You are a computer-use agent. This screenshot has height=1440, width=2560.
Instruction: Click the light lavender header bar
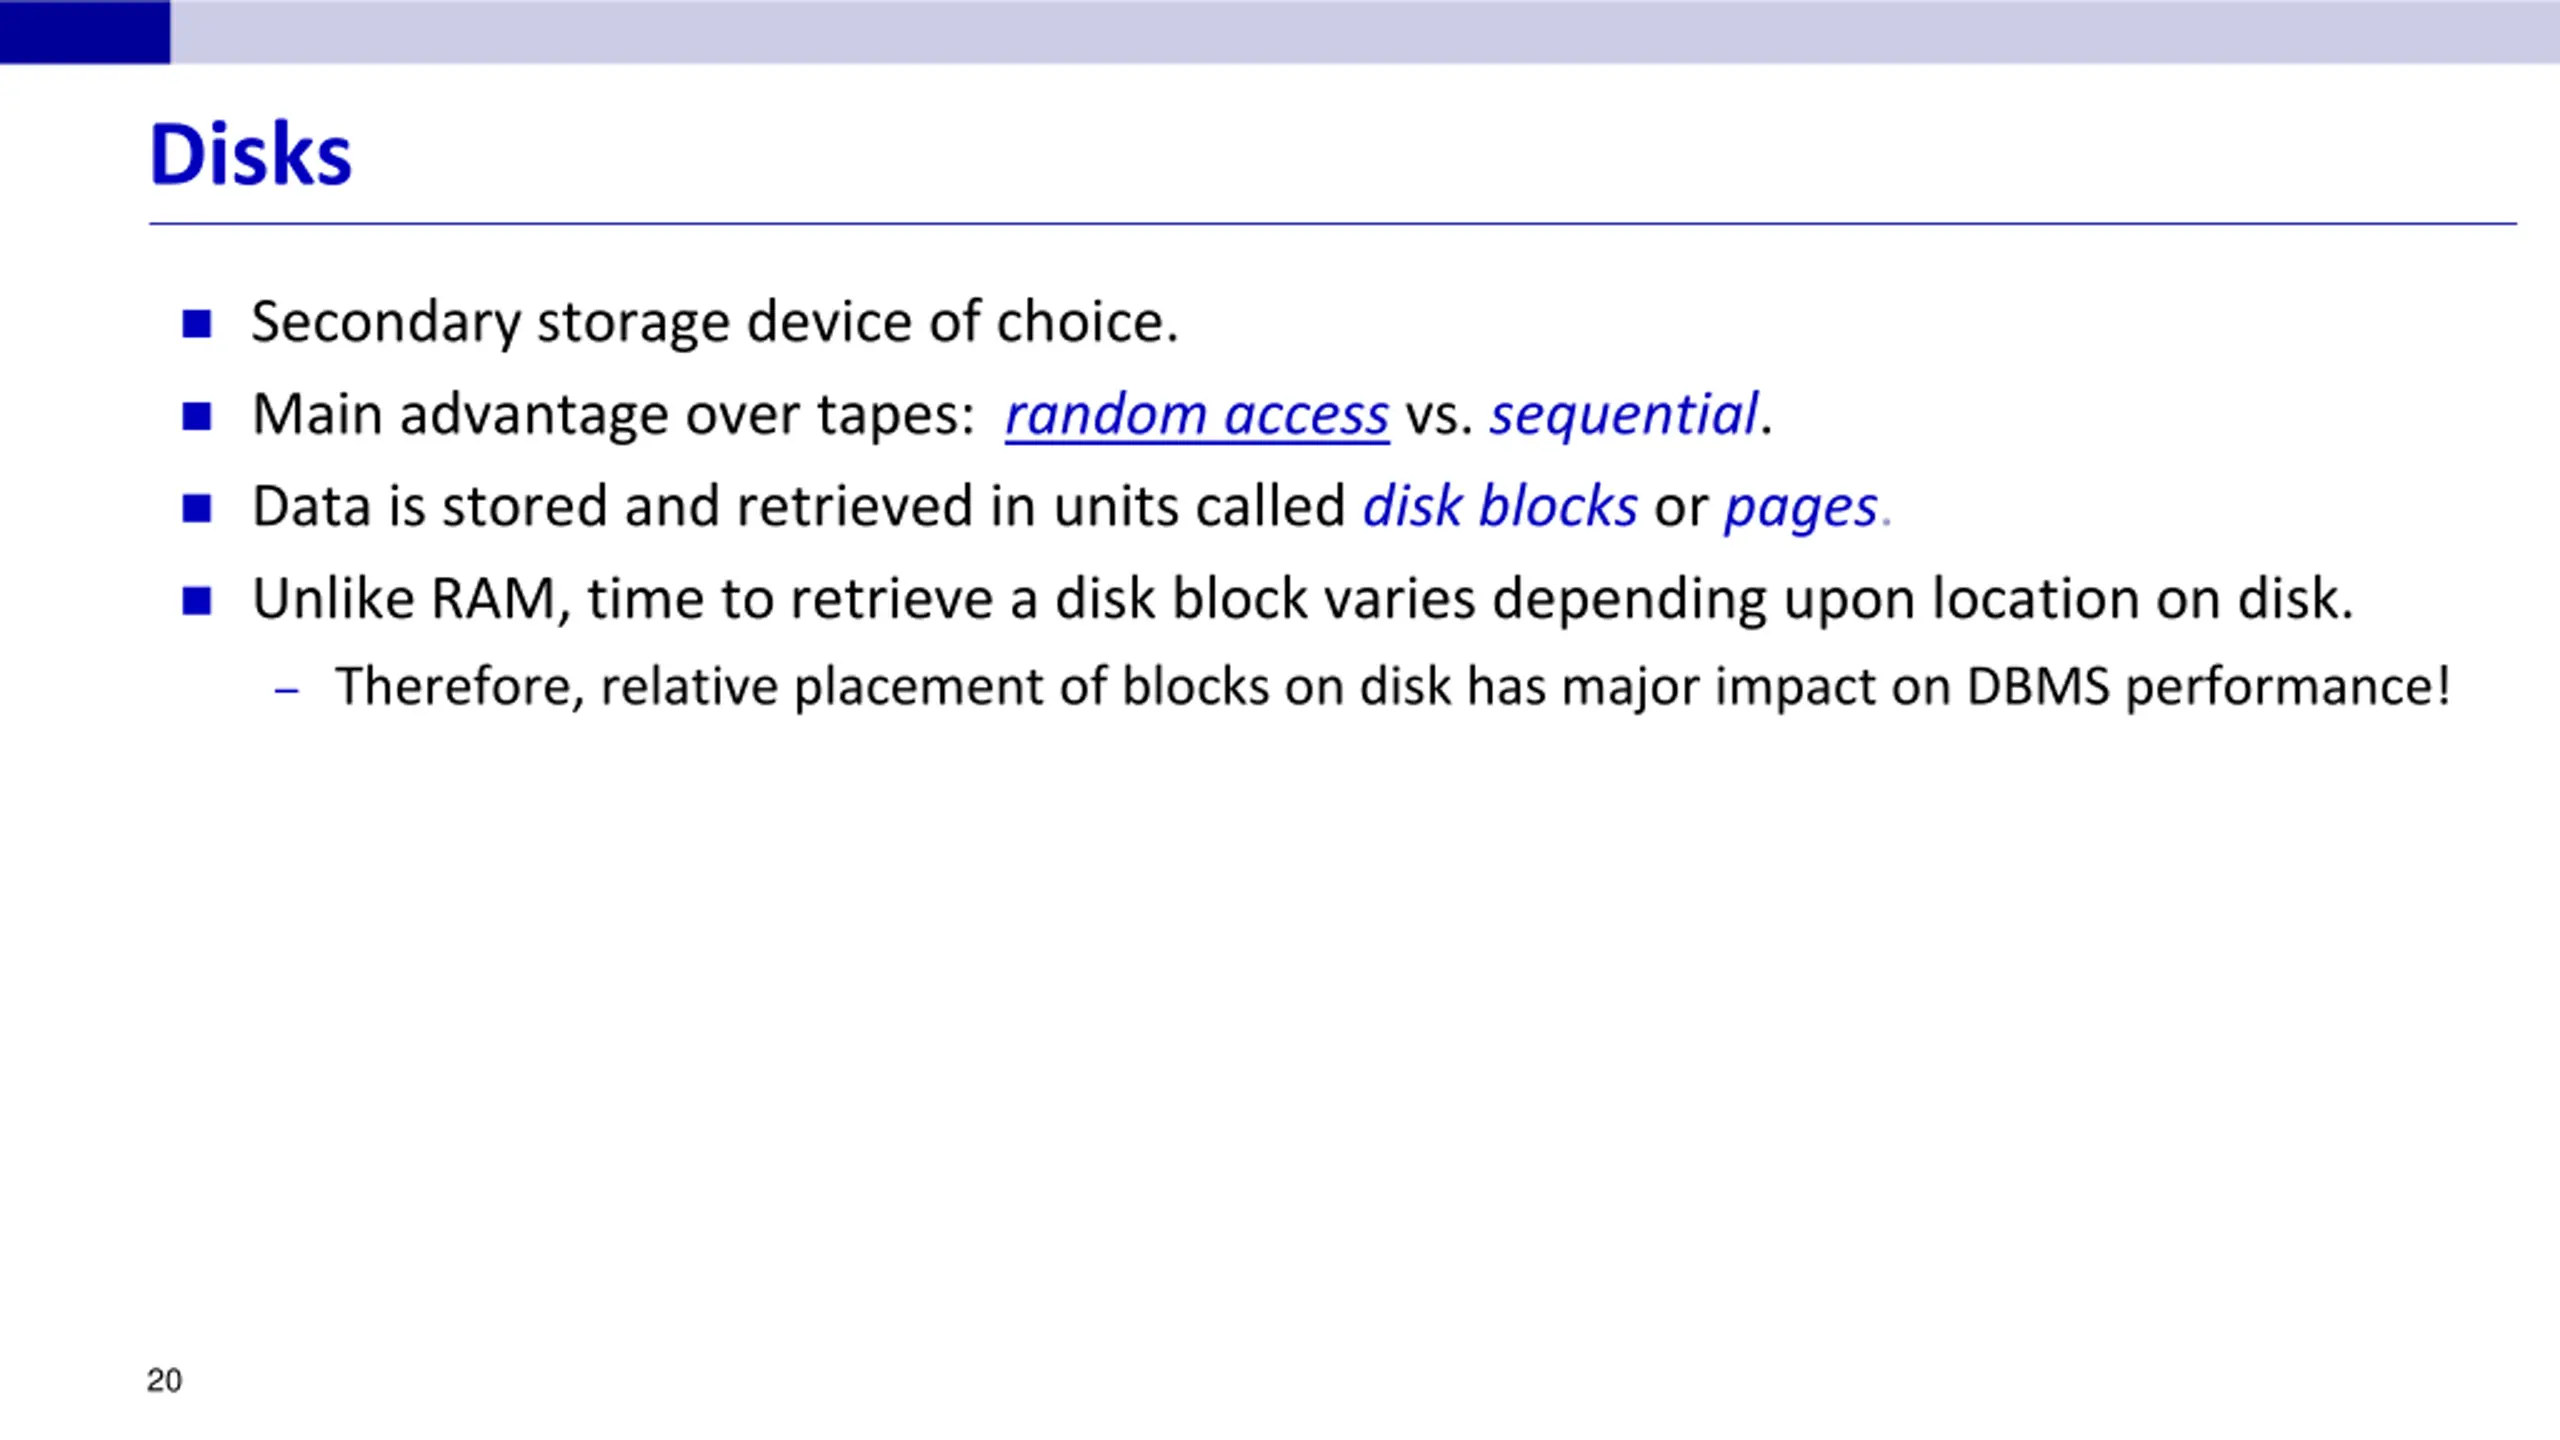1365,32
